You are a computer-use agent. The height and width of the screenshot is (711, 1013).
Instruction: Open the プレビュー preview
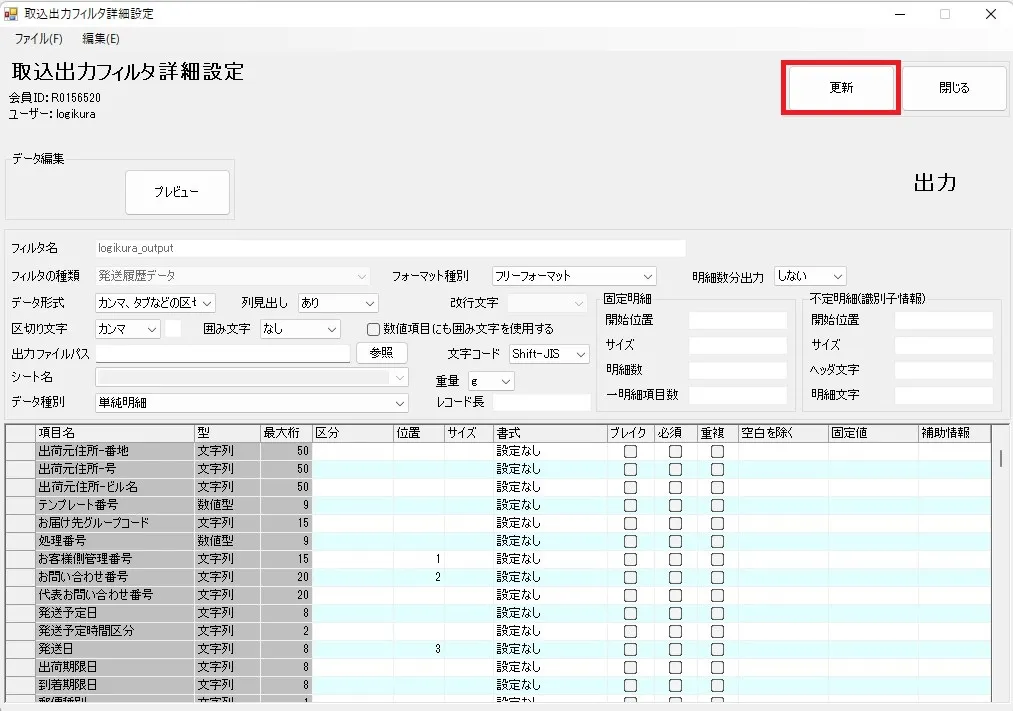click(177, 192)
